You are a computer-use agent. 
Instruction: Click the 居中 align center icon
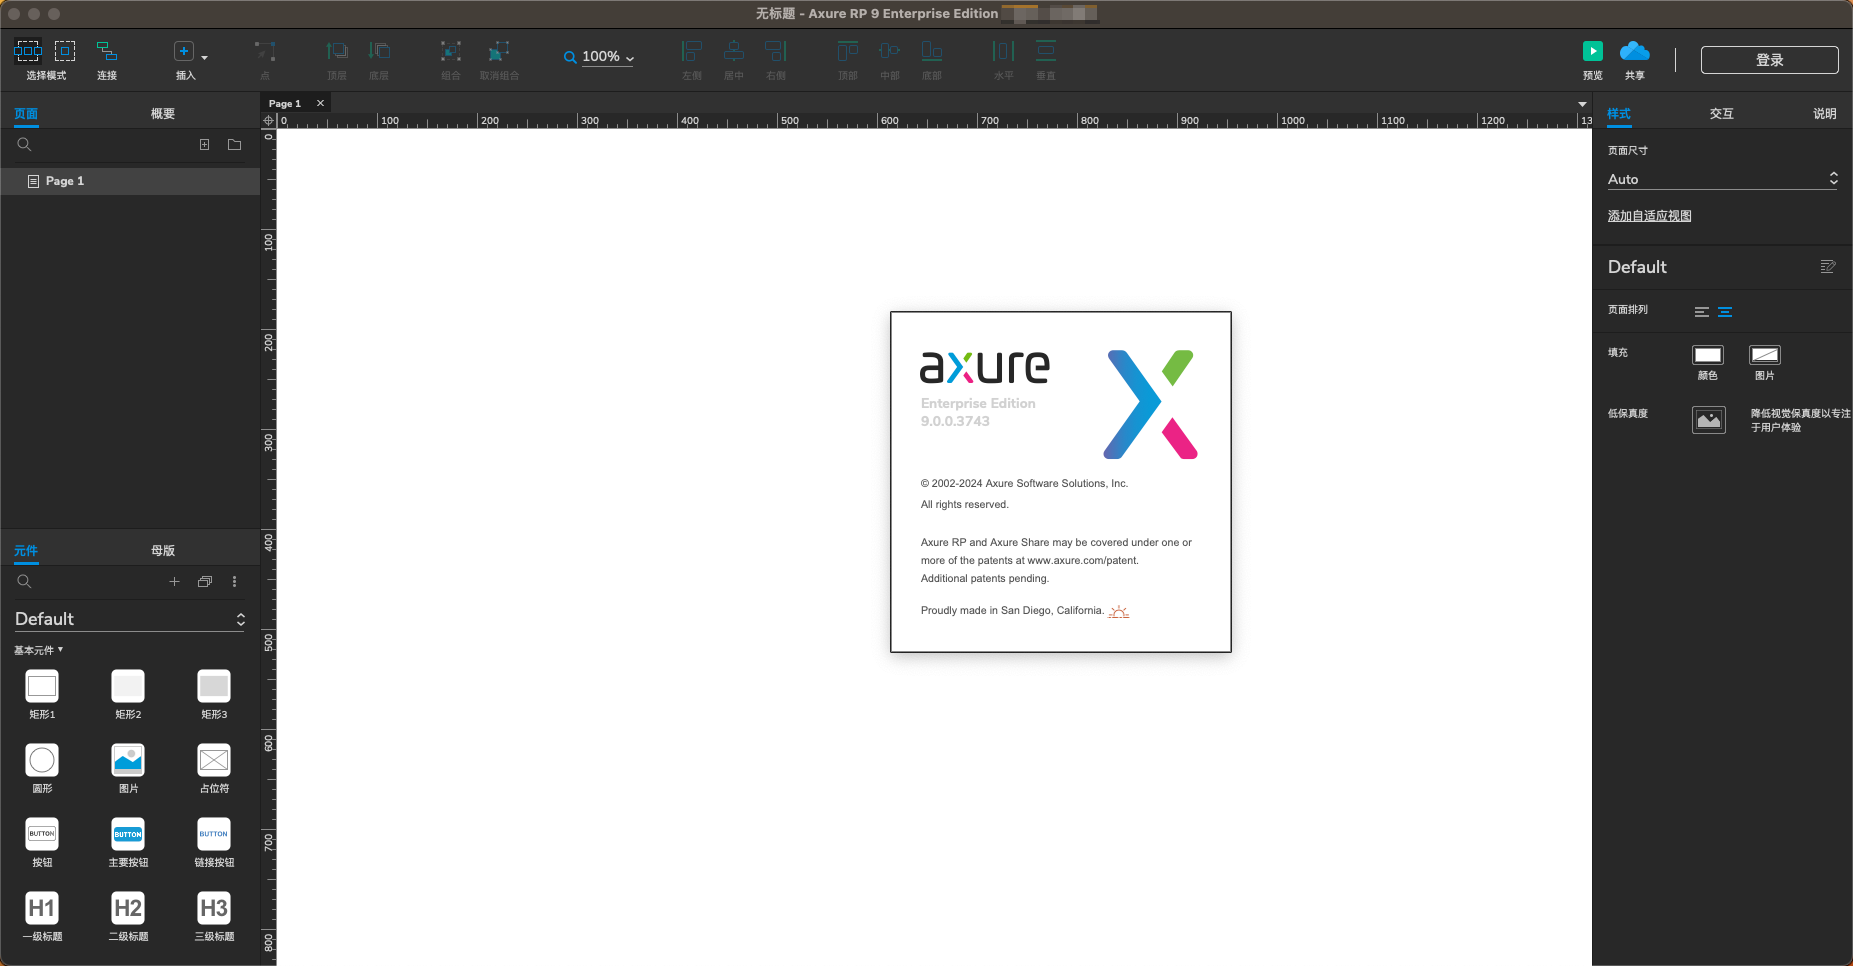[734, 51]
